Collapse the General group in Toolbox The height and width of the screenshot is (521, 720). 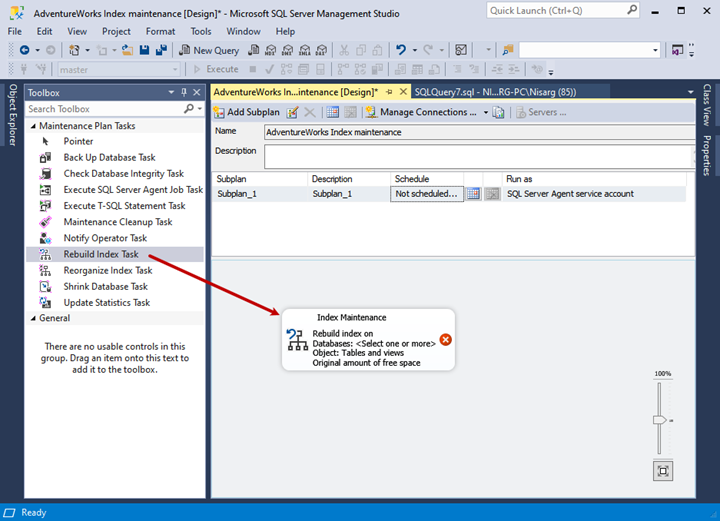(x=33, y=318)
